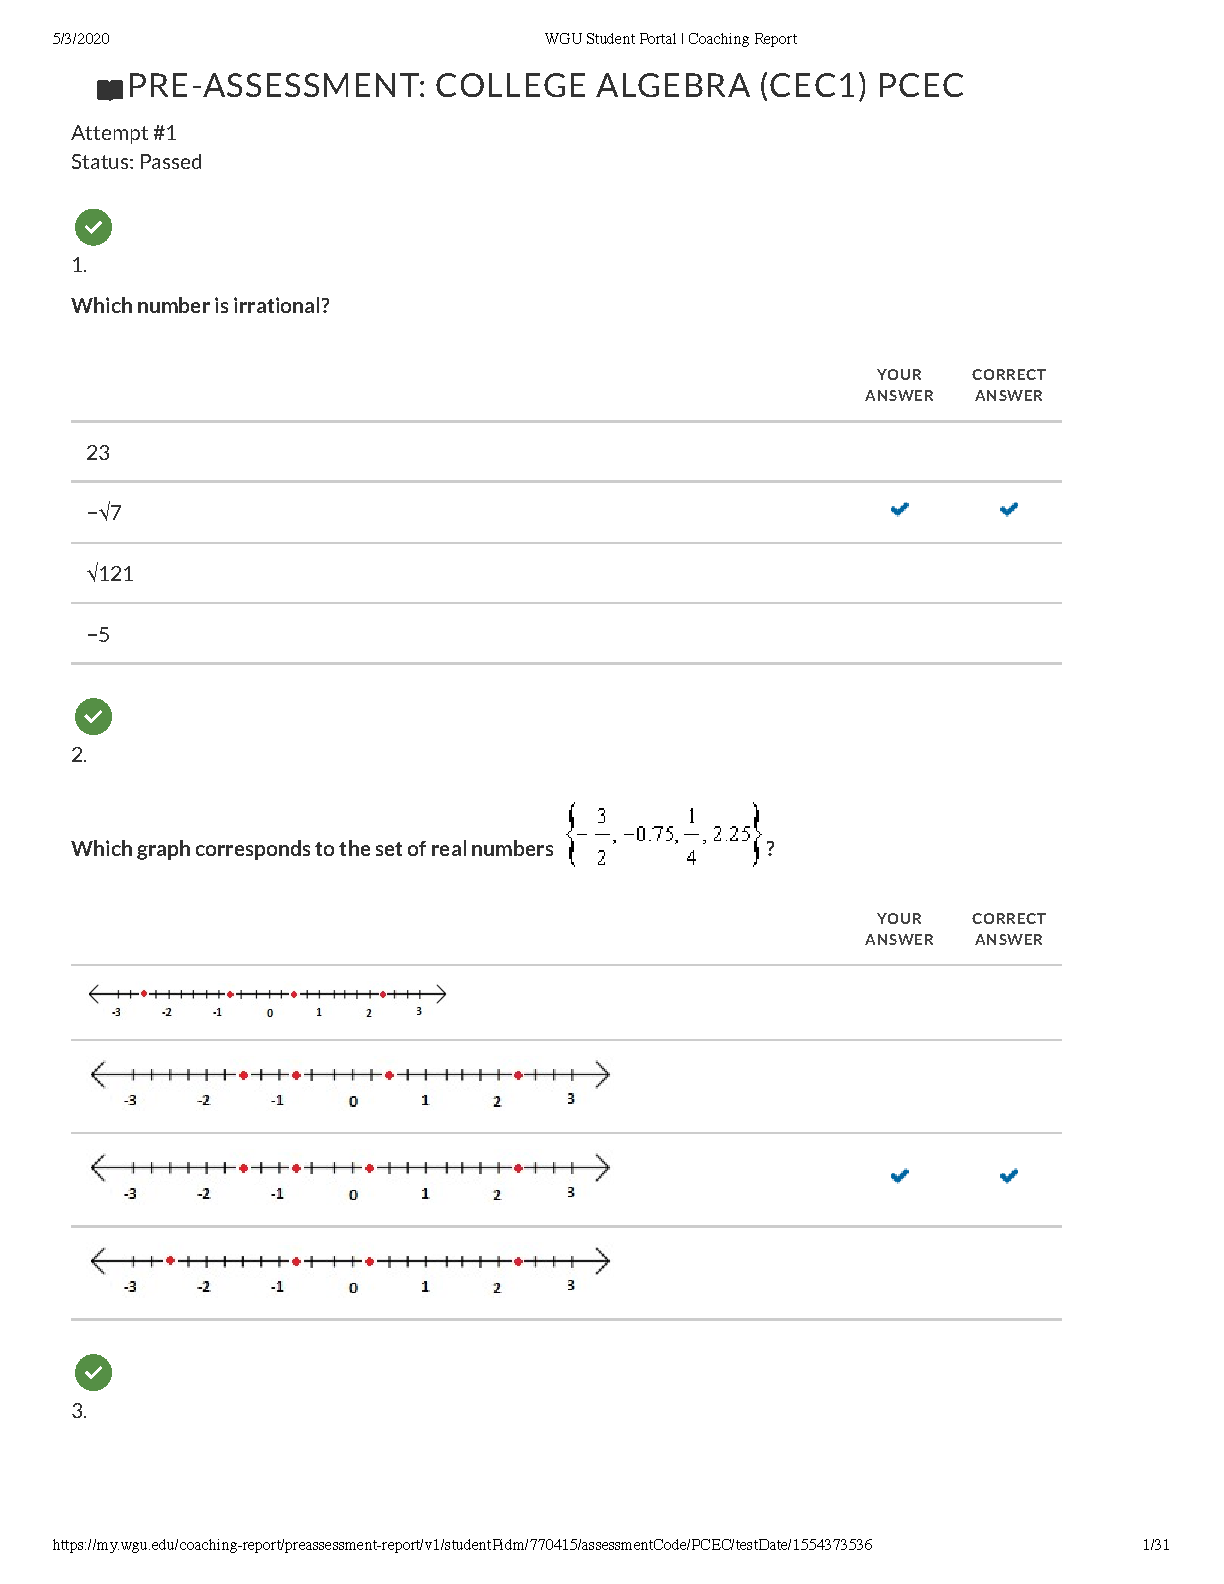This screenshot has height=1584, width=1224.
Task: Select answer option −5
Action: tap(98, 635)
